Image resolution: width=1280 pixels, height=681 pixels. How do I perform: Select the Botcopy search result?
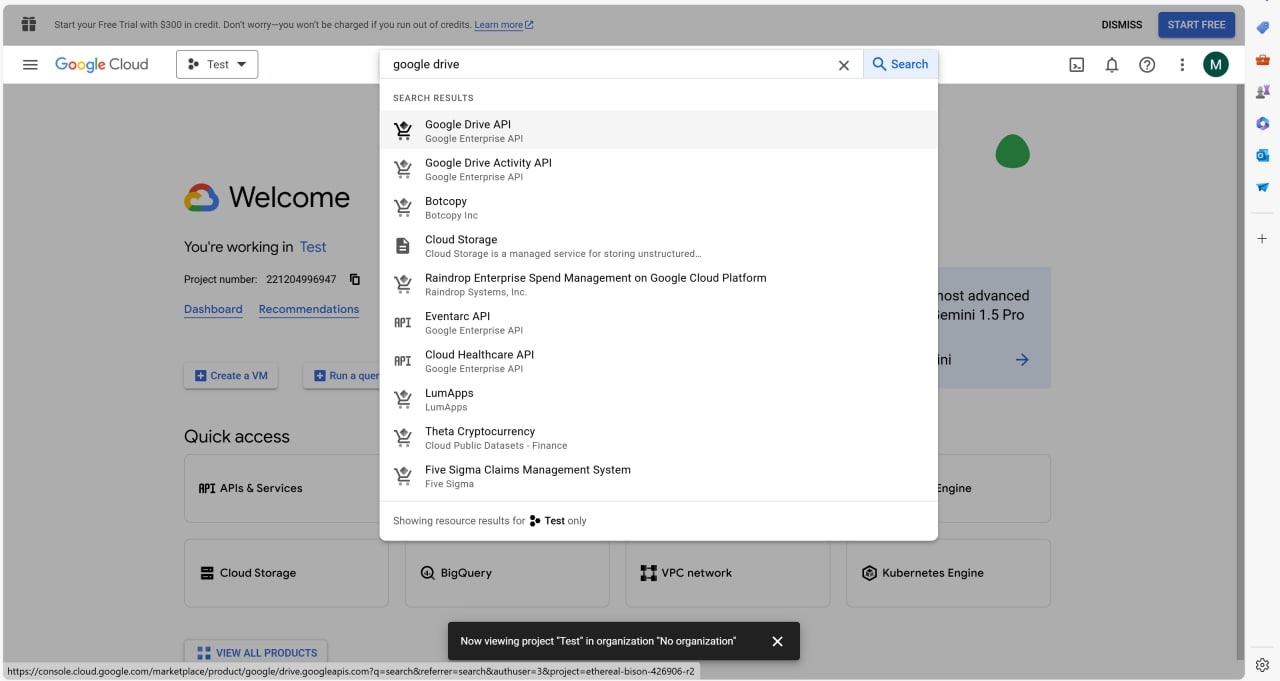pyautogui.click(x=659, y=208)
